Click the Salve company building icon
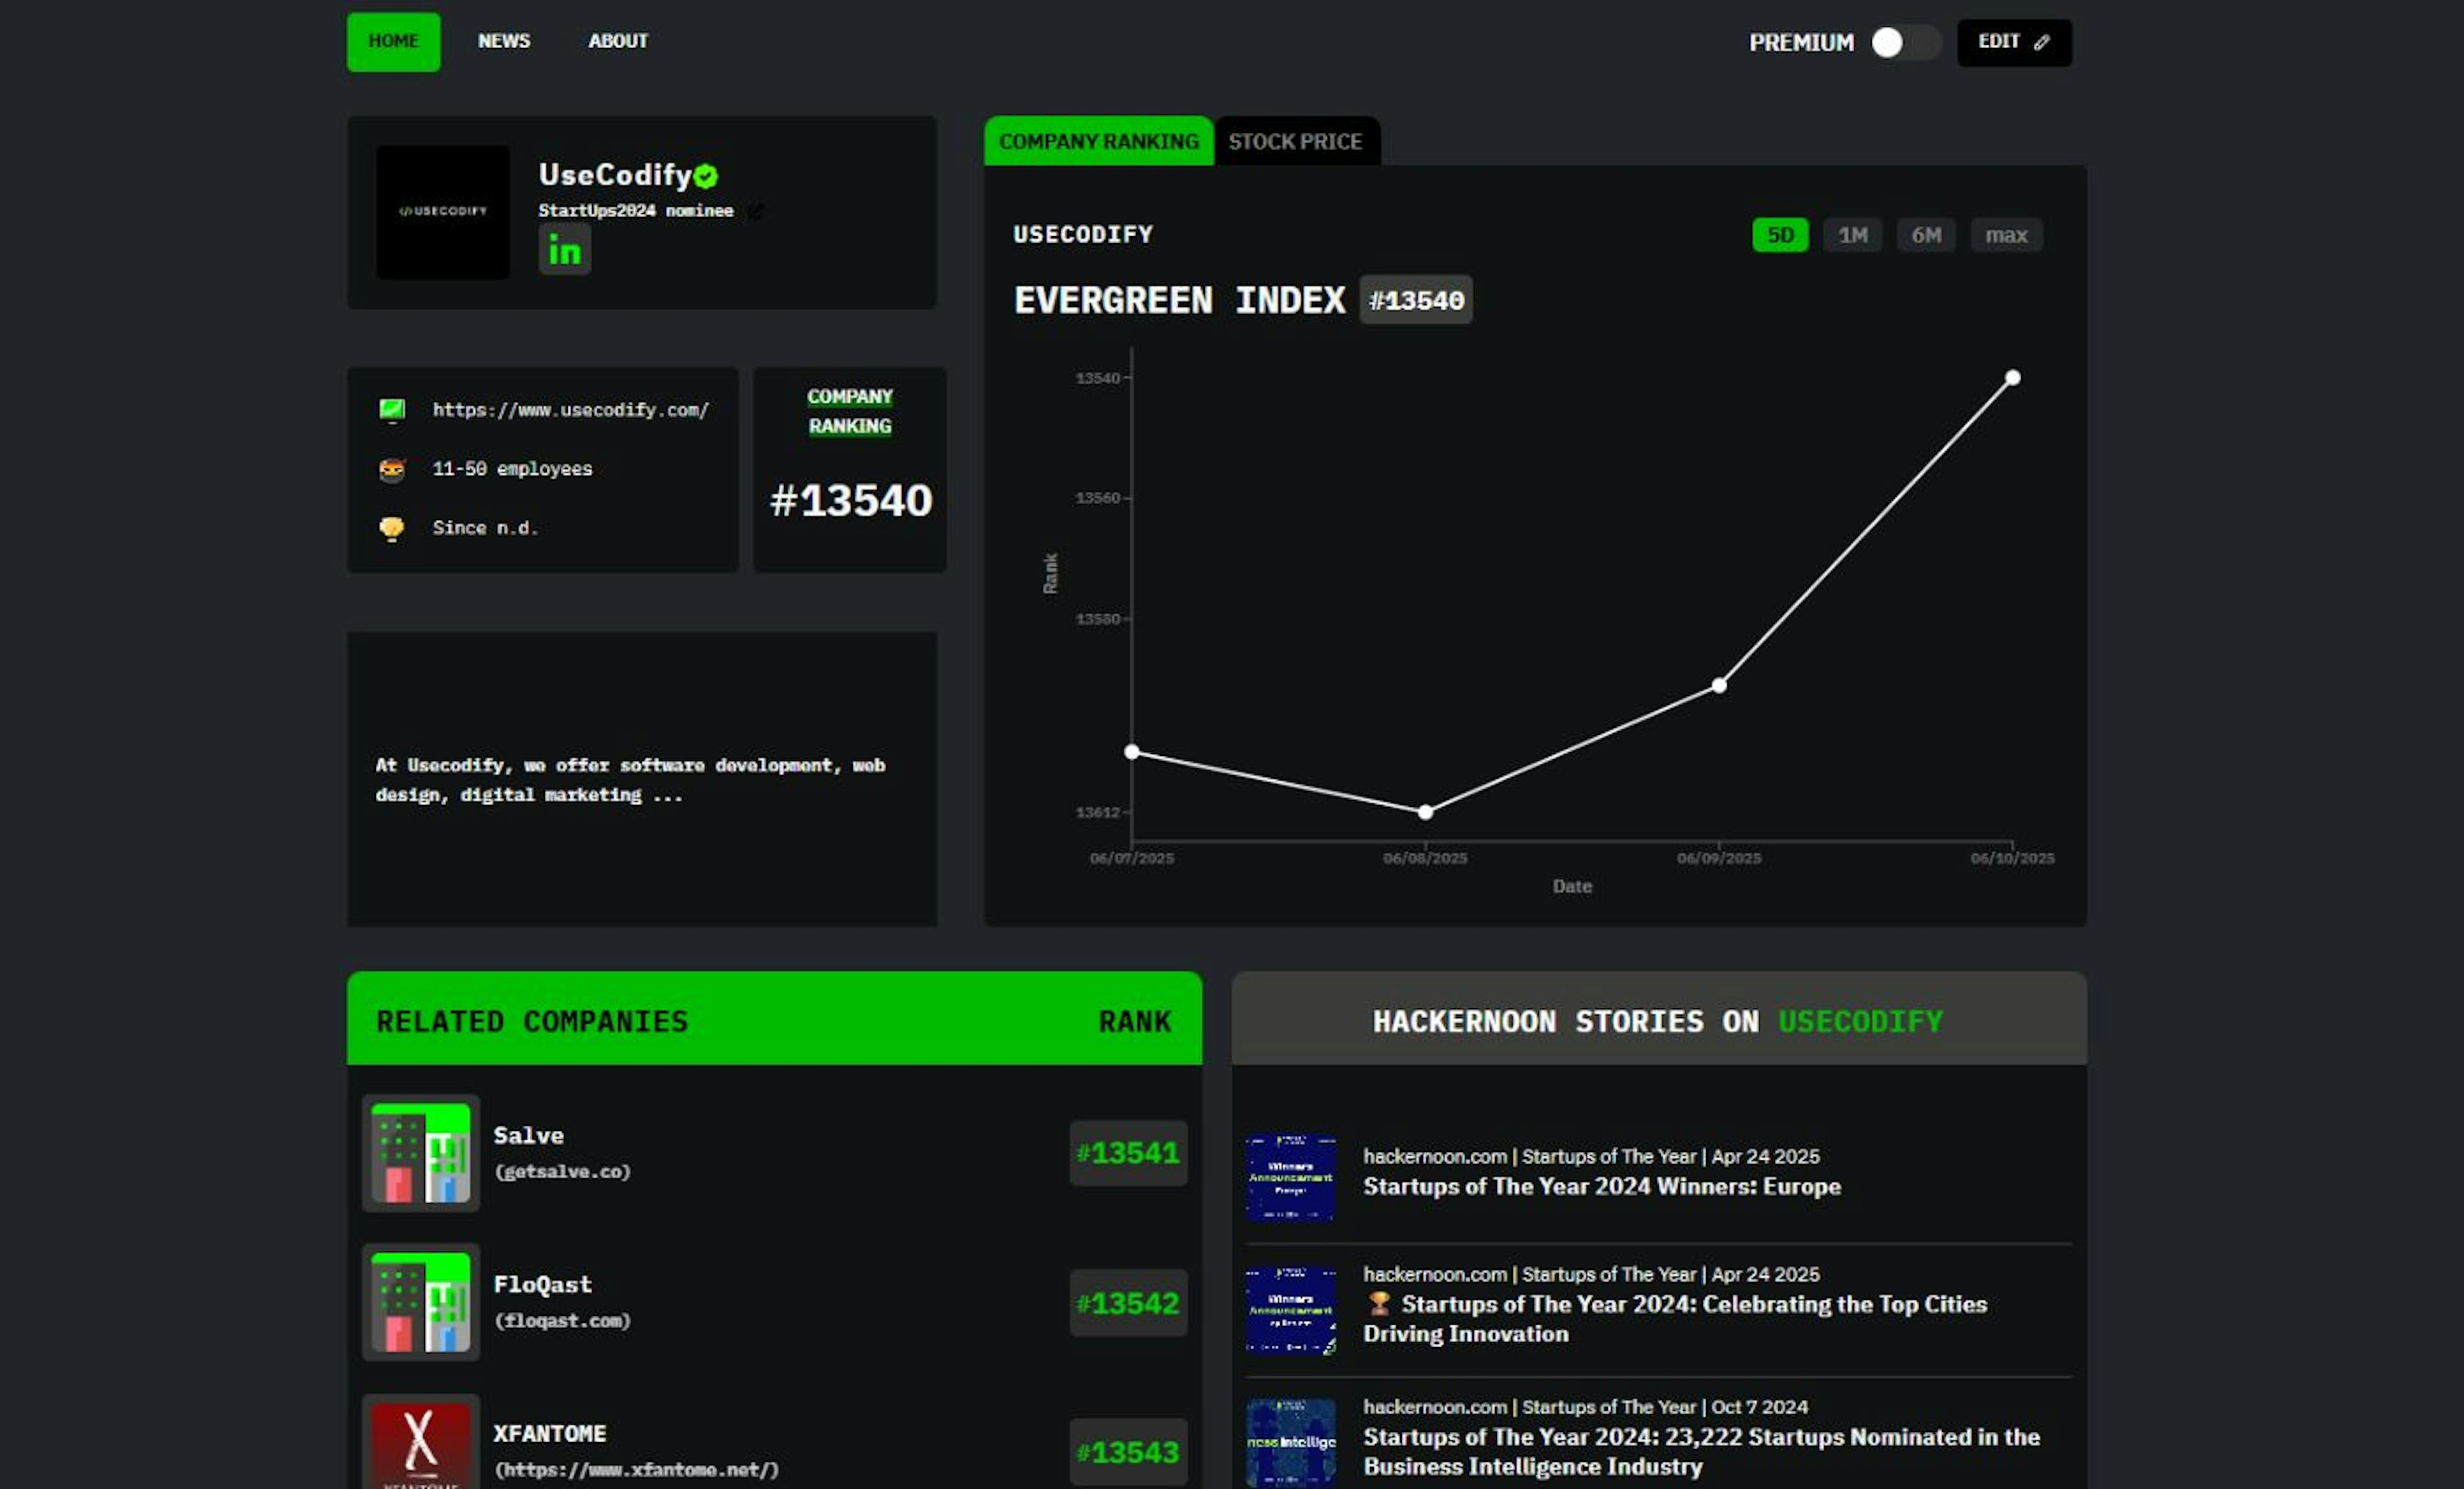Screen dimensions: 2464x1489 [420, 1152]
